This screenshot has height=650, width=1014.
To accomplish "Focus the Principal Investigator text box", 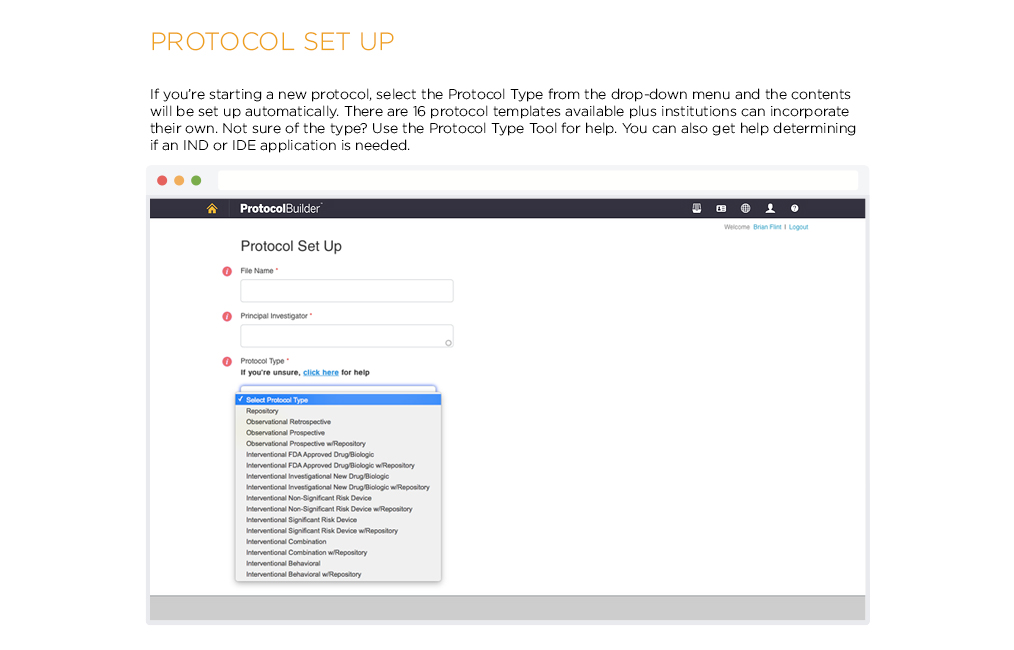I will [346, 336].
